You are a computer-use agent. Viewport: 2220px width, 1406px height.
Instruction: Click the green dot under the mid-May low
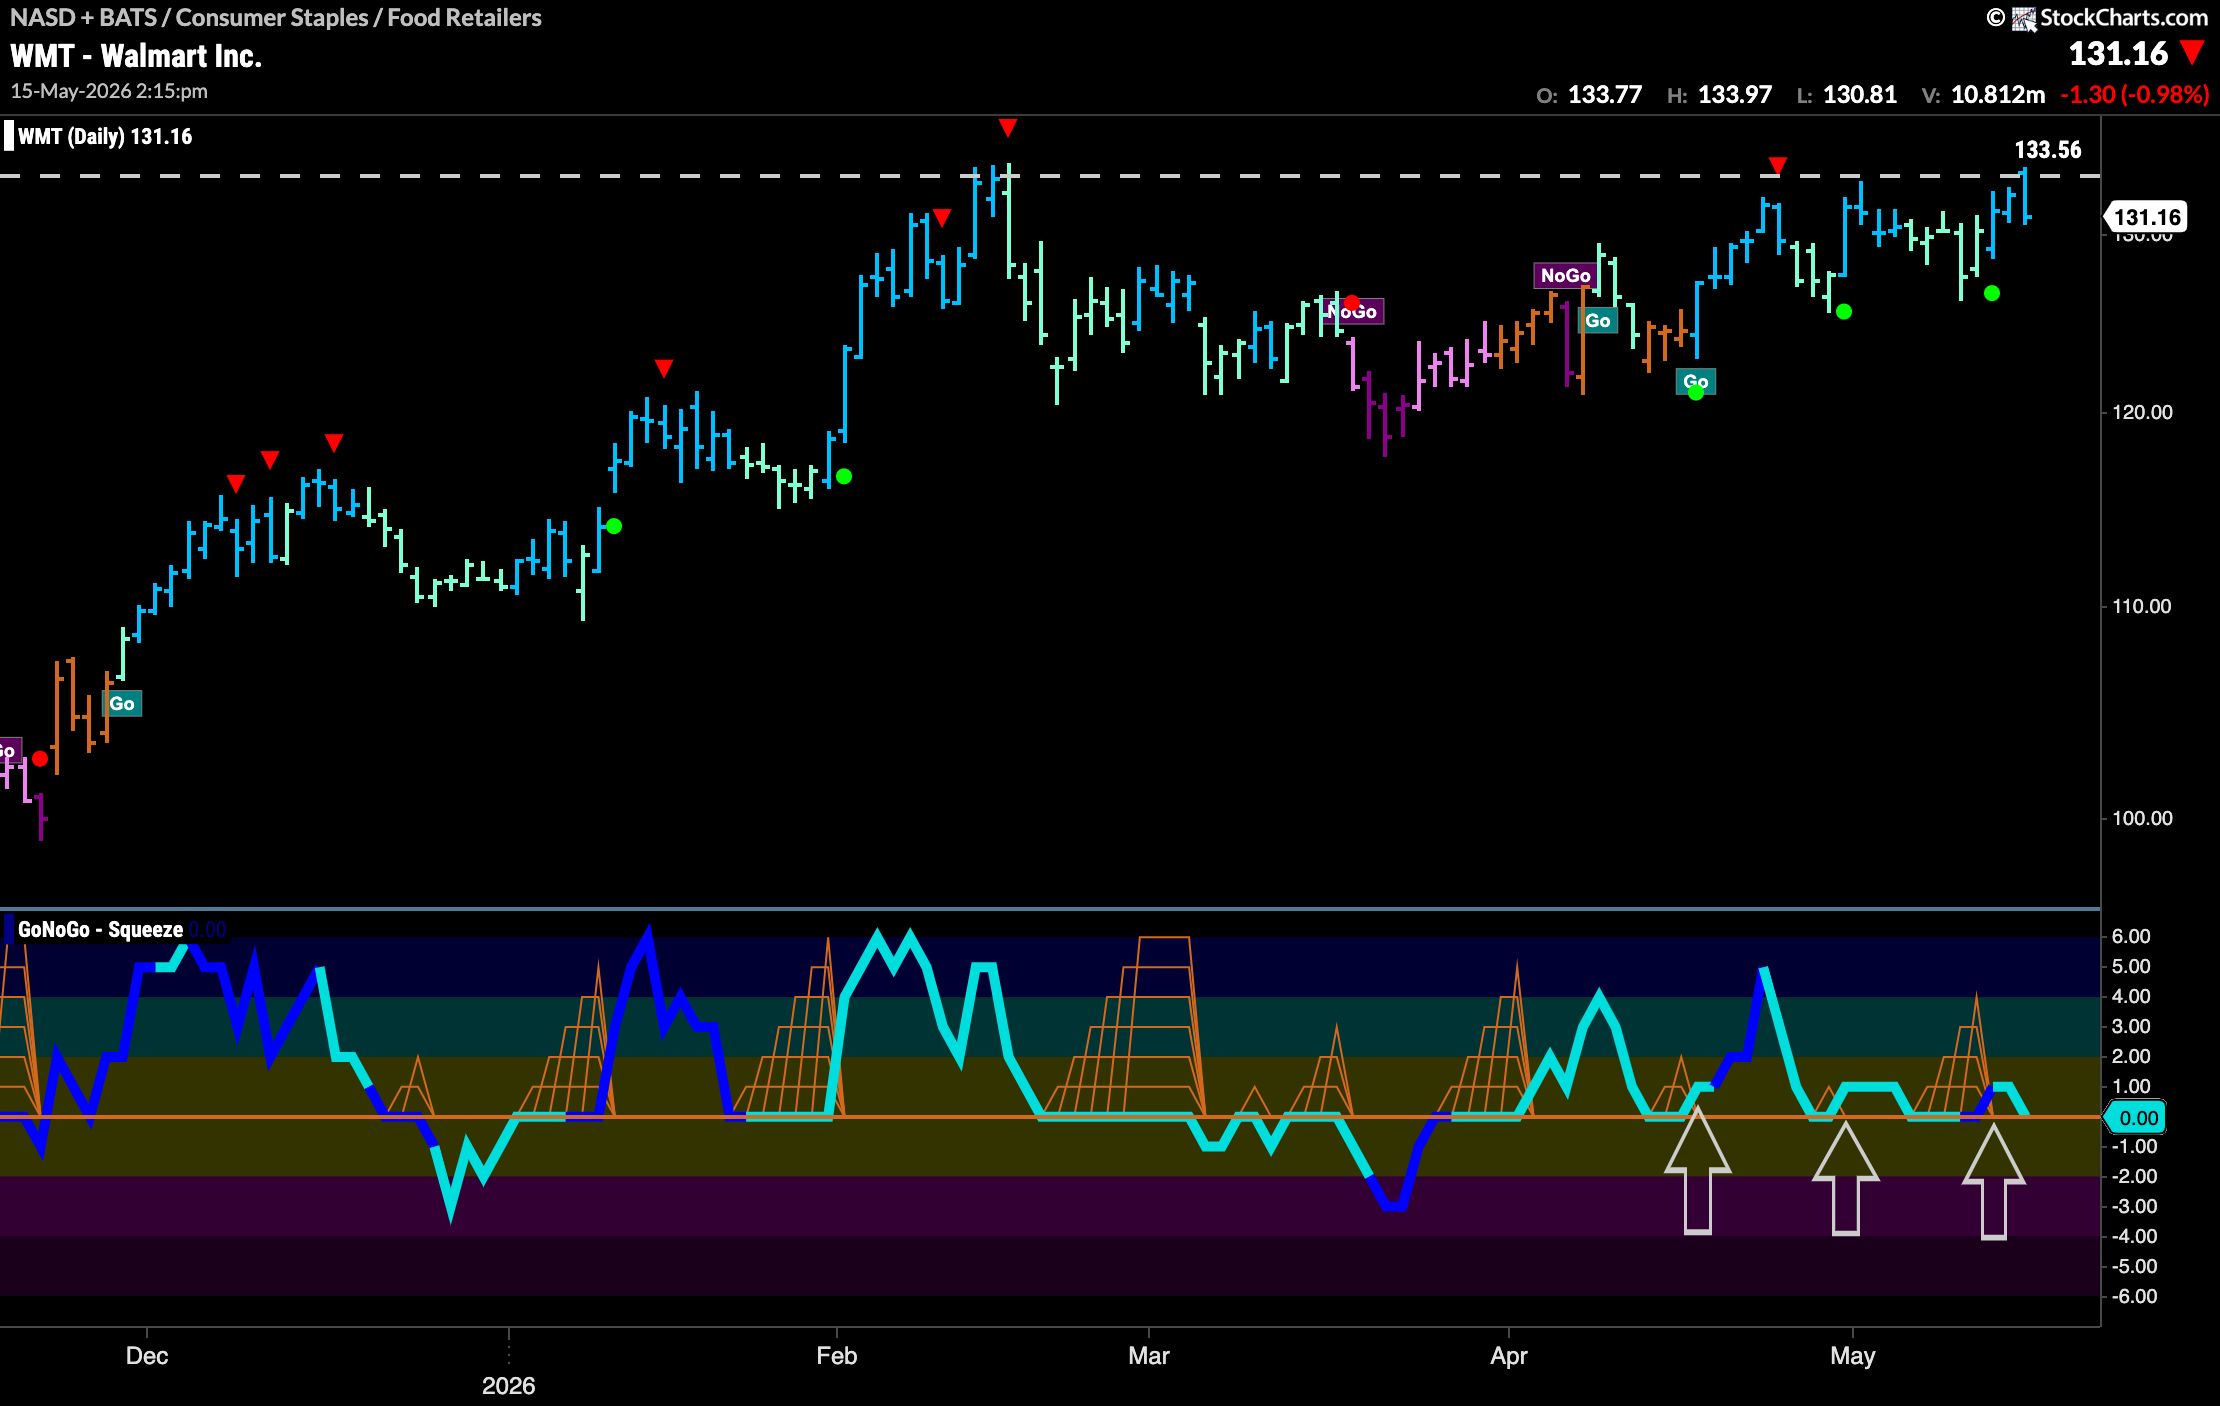pos(1992,293)
